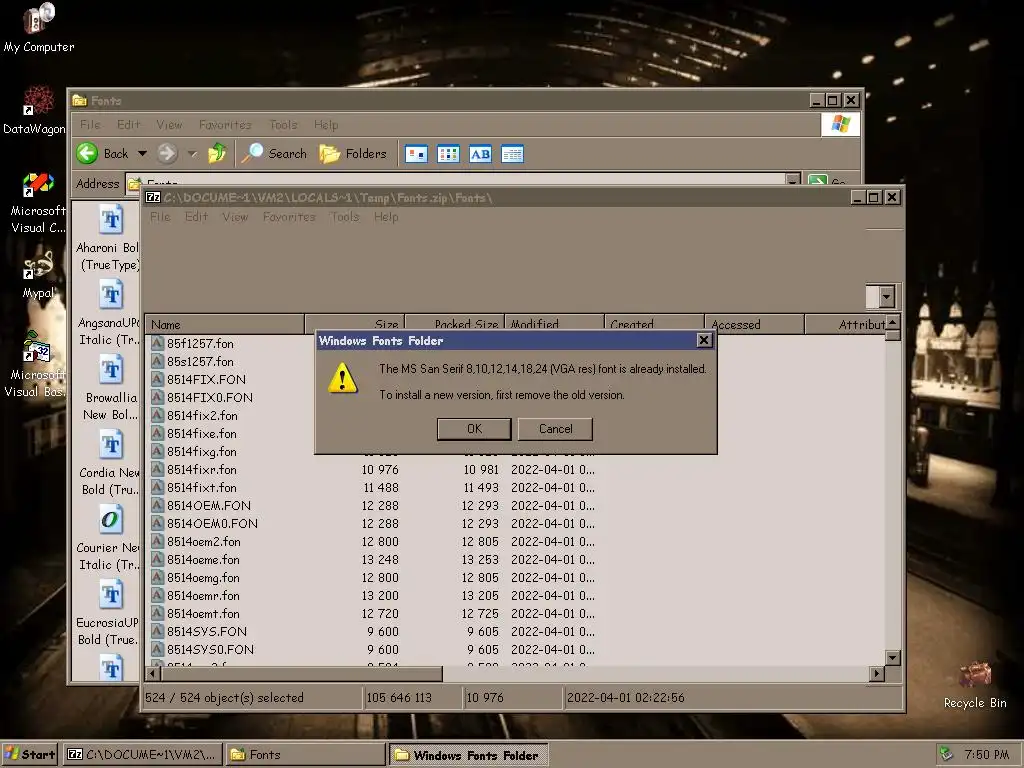Viewport: 1024px width, 768px height.
Task: Expand the 7-Zip path combo box dropdown
Action: point(886,297)
